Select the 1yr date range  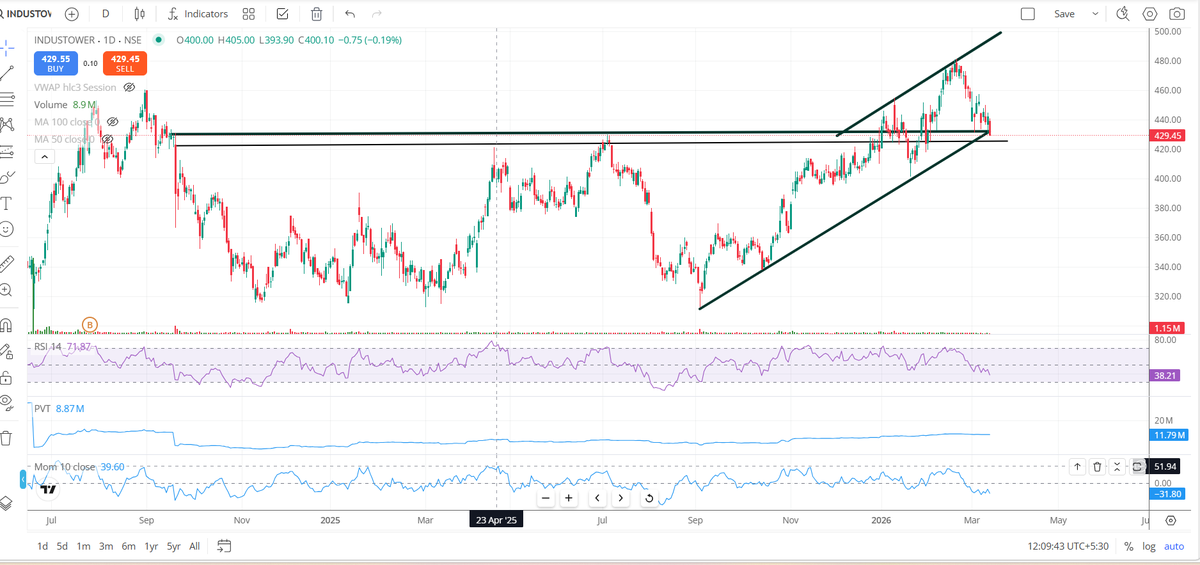click(151, 546)
